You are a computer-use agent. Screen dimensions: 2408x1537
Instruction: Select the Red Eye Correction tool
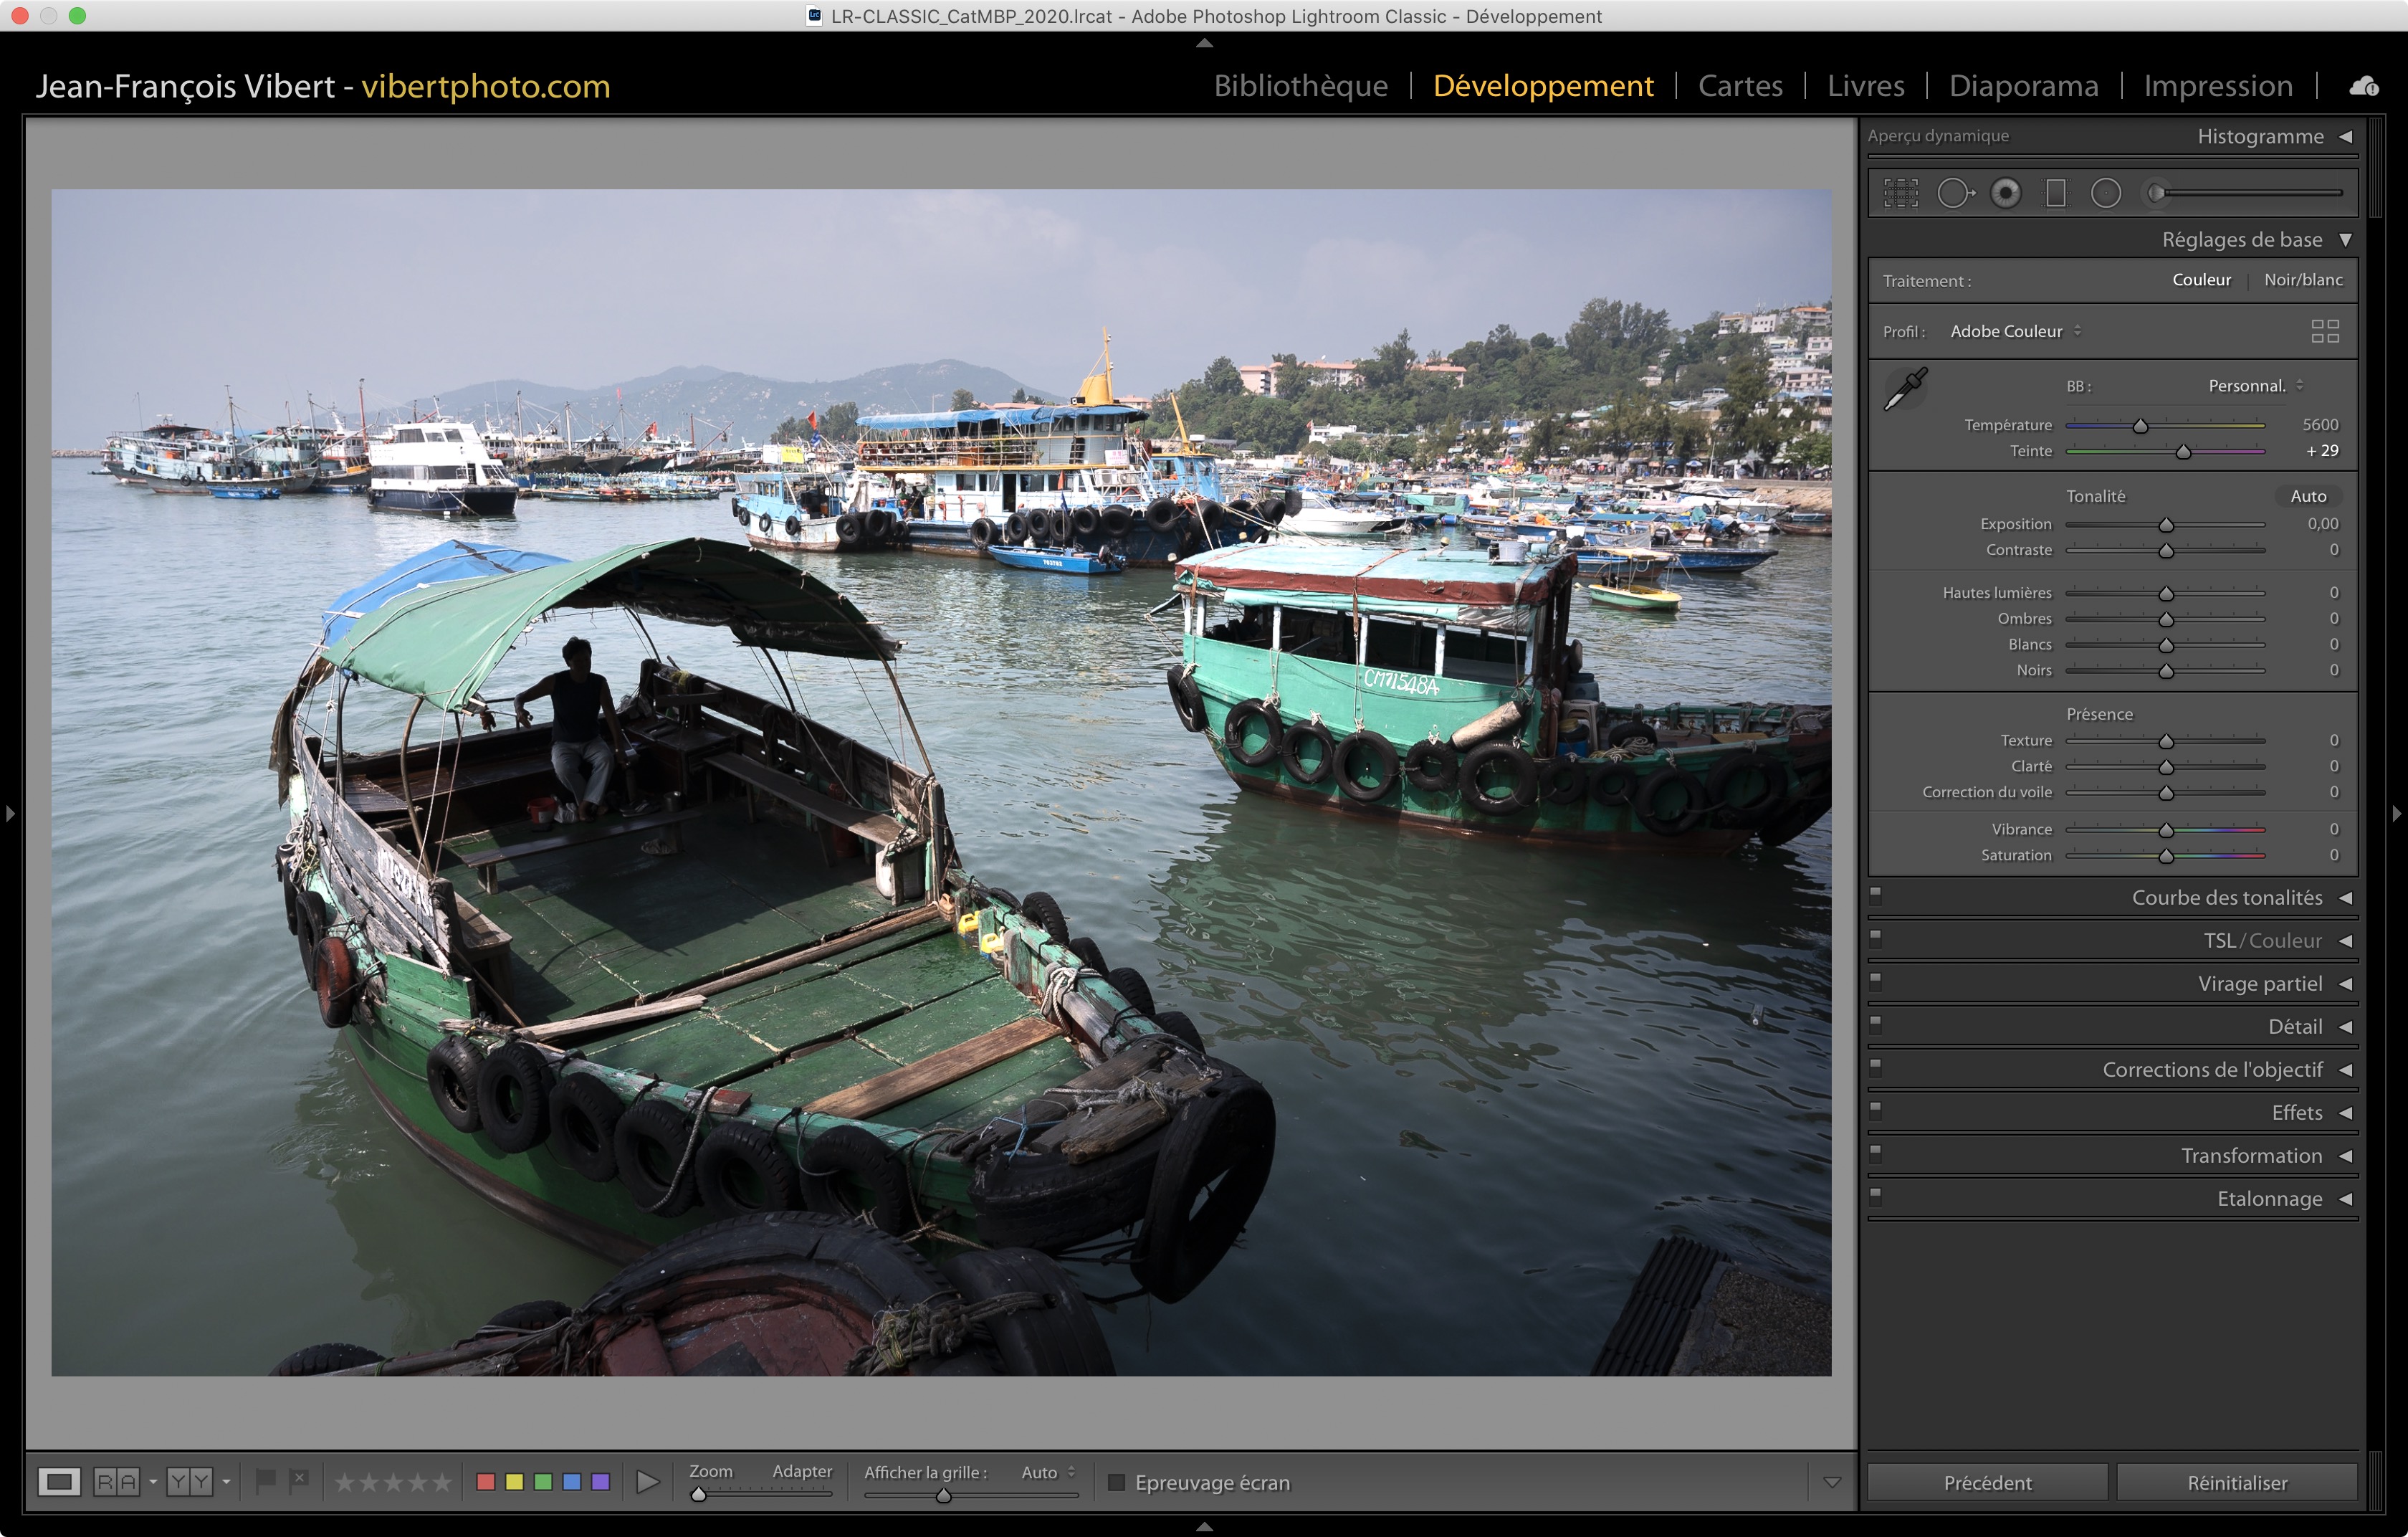click(x=2005, y=193)
